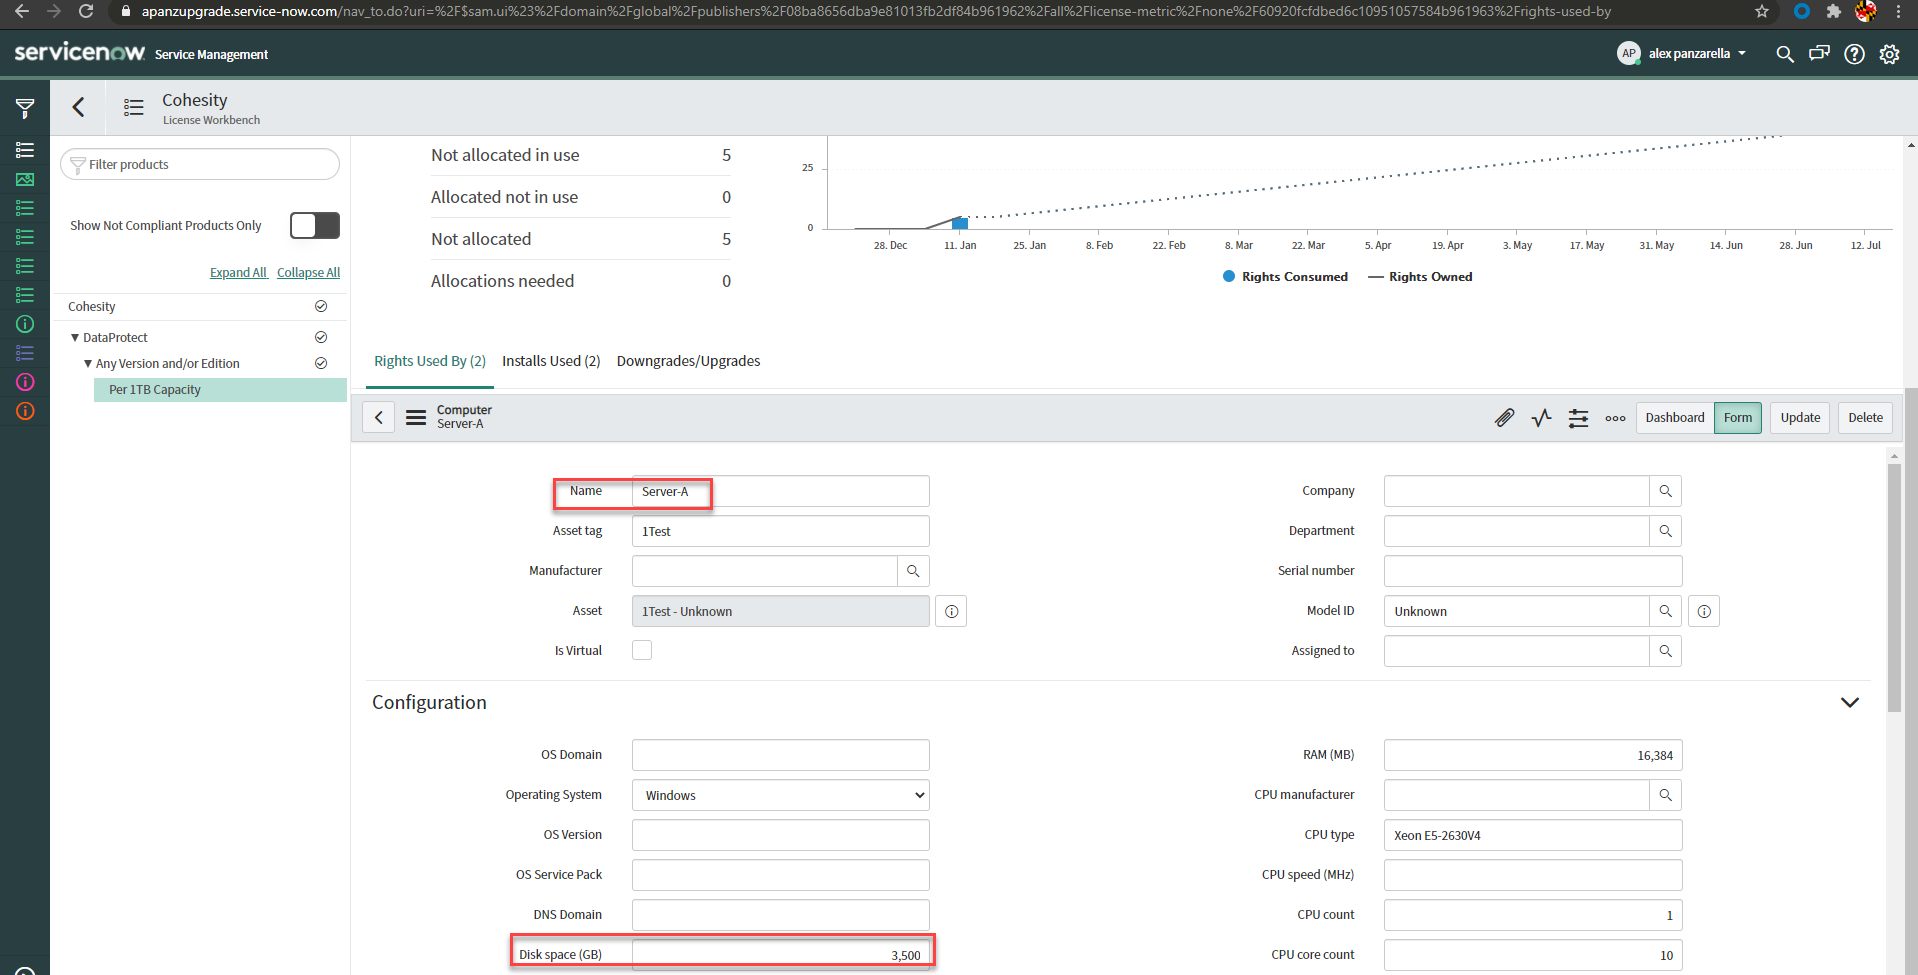Click the Form view button
The width and height of the screenshot is (1918, 975).
coord(1738,418)
